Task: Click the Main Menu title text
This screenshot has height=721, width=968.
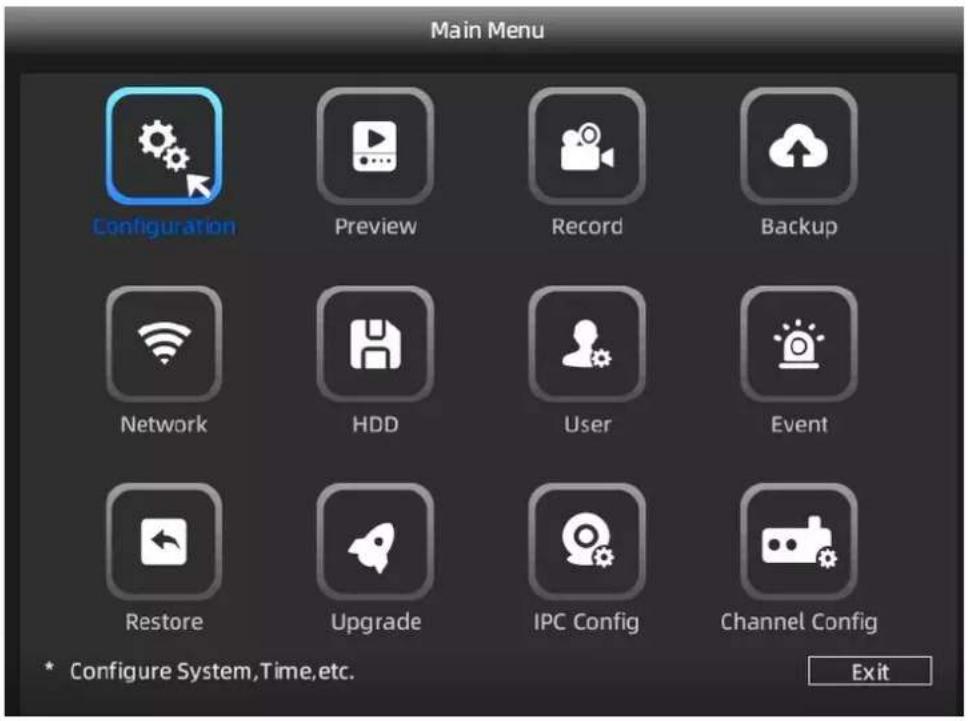Action: pos(487,30)
